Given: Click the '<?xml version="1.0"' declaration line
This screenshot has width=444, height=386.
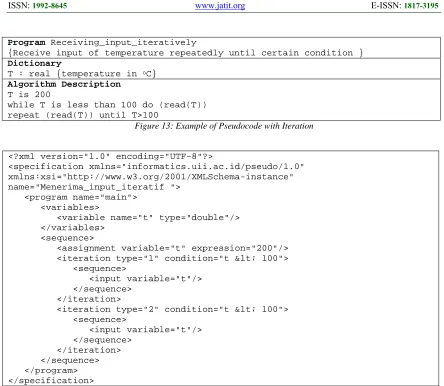Looking at the screenshot, I should click(110, 156).
